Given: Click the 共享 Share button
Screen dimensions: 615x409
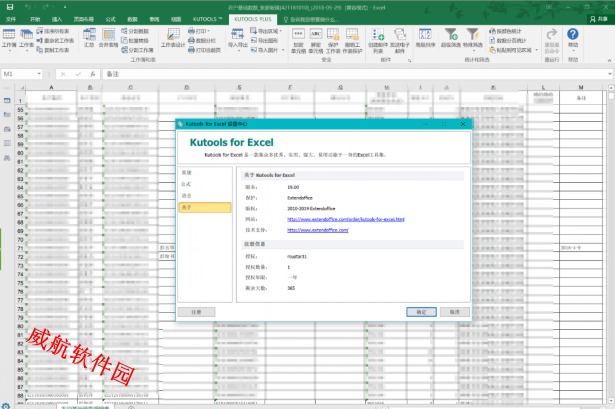Looking at the screenshot, I should click(x=600, y=19).
